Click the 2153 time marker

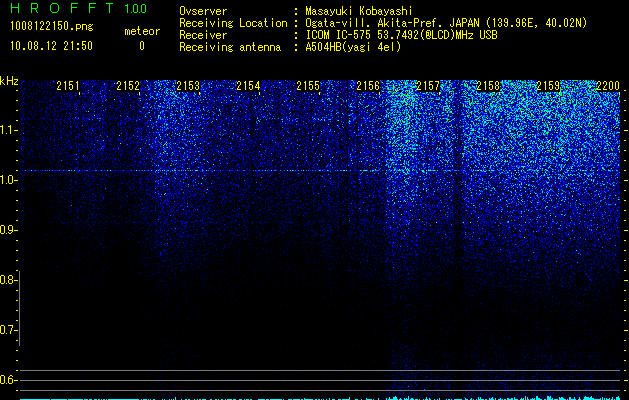[x=188, y=86]
